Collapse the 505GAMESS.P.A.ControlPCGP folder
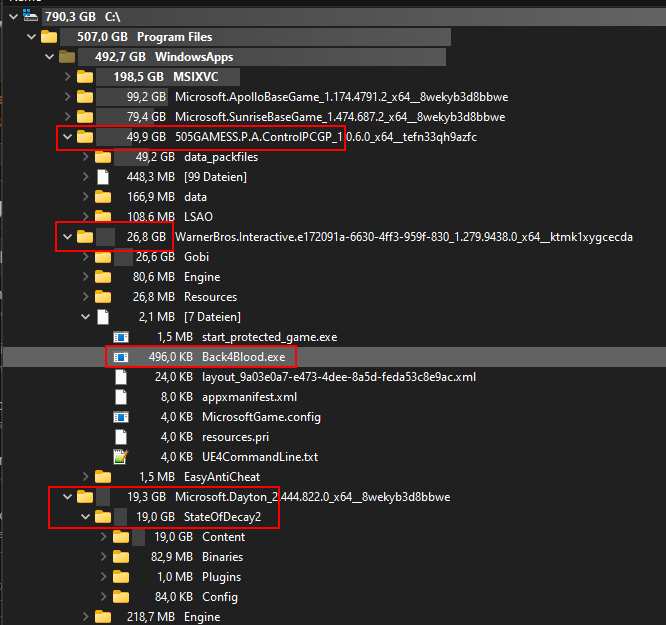Image resolution: width=666 pixels, height=625 pixels. point(68,137)
